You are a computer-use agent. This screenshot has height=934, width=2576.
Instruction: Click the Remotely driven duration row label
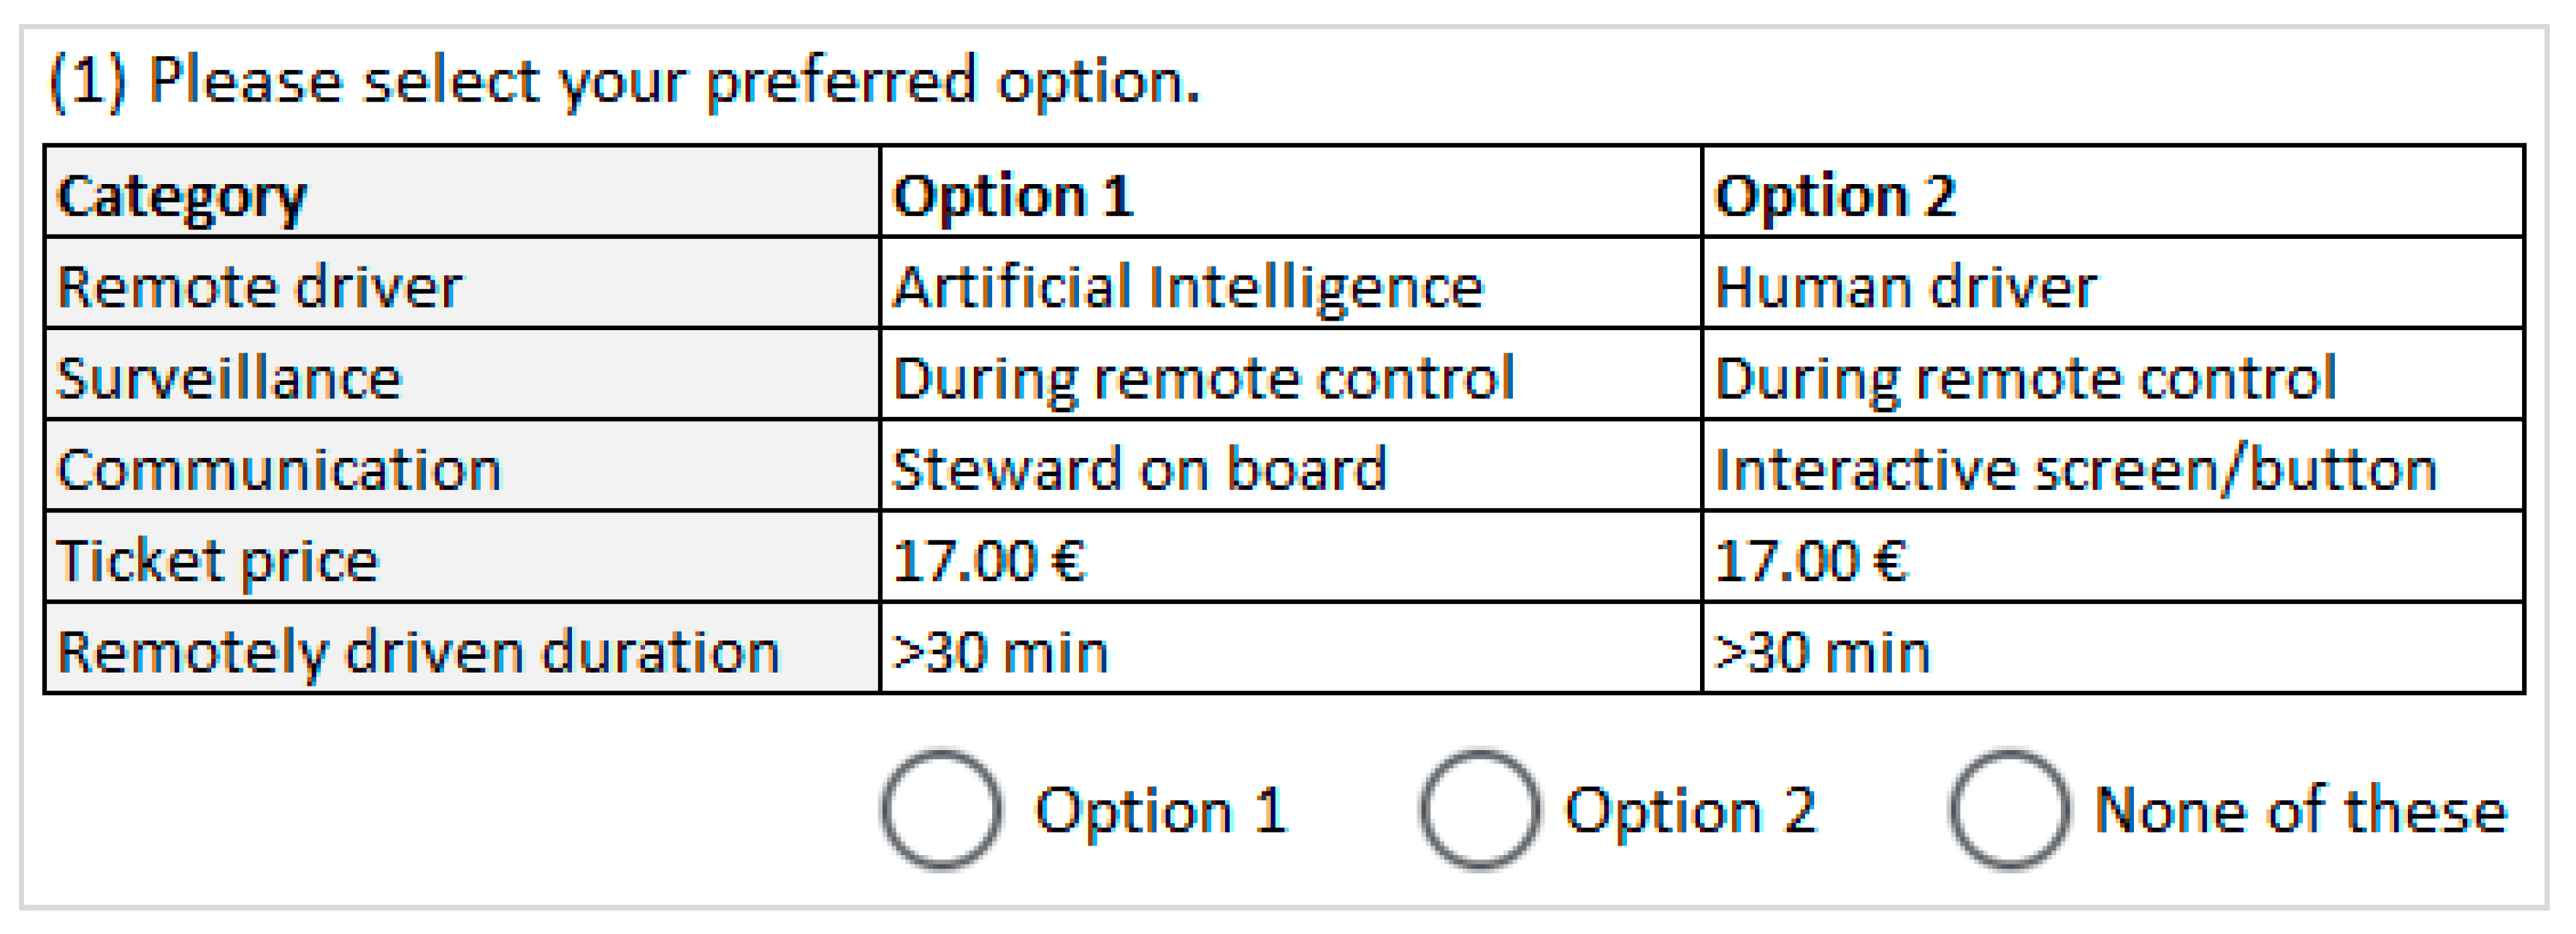tap(418, 652)
